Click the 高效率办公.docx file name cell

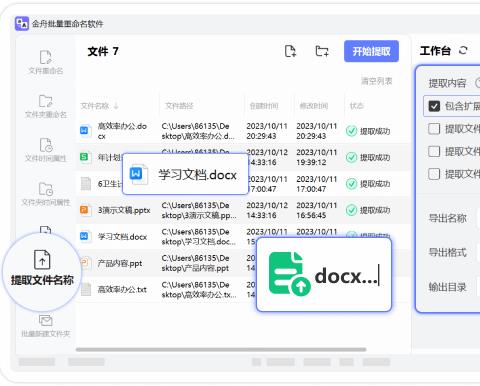point(122,131)
